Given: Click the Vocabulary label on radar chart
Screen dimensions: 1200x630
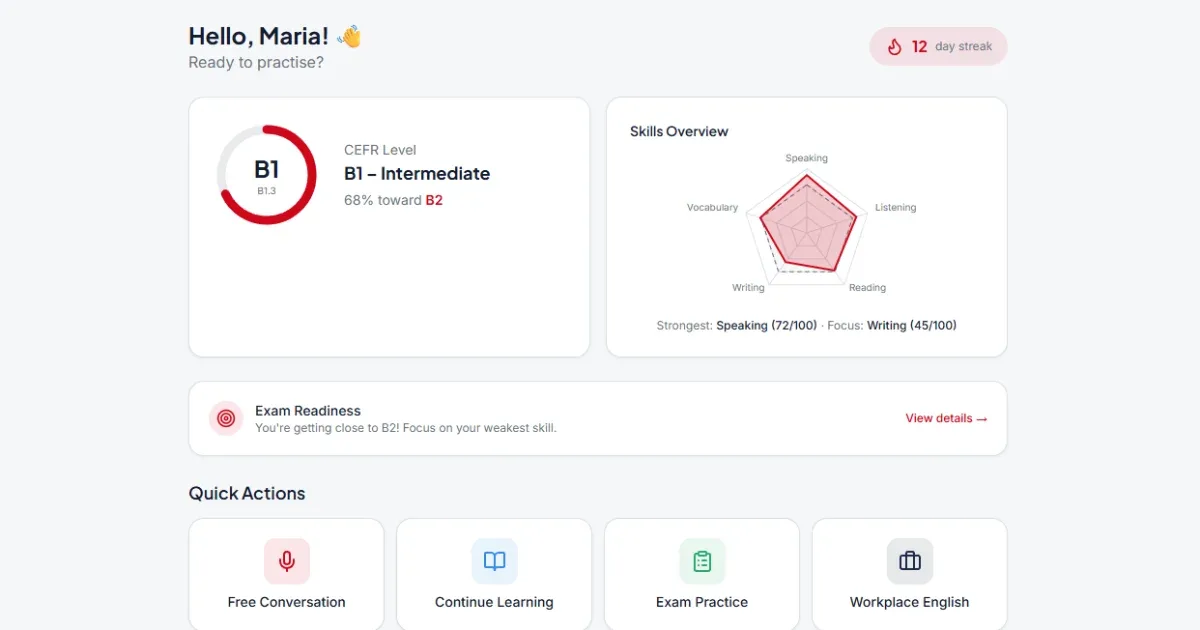Looking at the screenshot, I should click(x=712, y=207).
